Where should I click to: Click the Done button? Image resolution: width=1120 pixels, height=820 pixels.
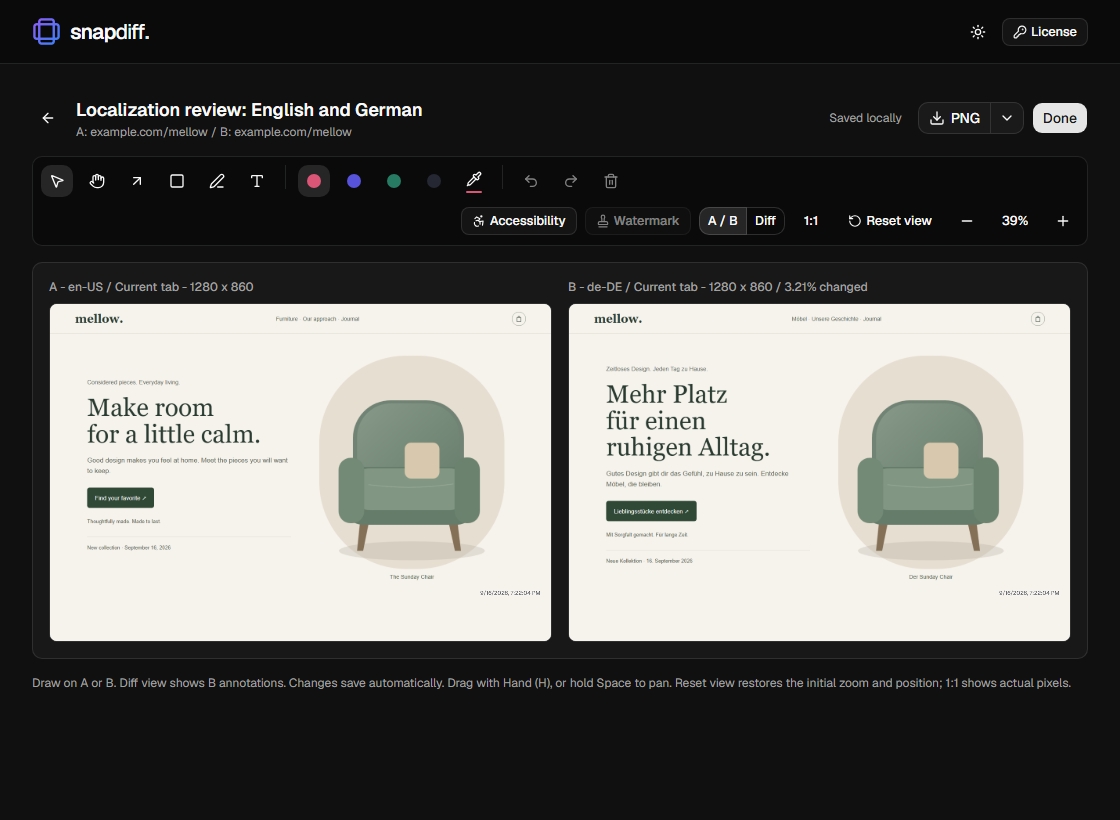tap(1059, 119)
